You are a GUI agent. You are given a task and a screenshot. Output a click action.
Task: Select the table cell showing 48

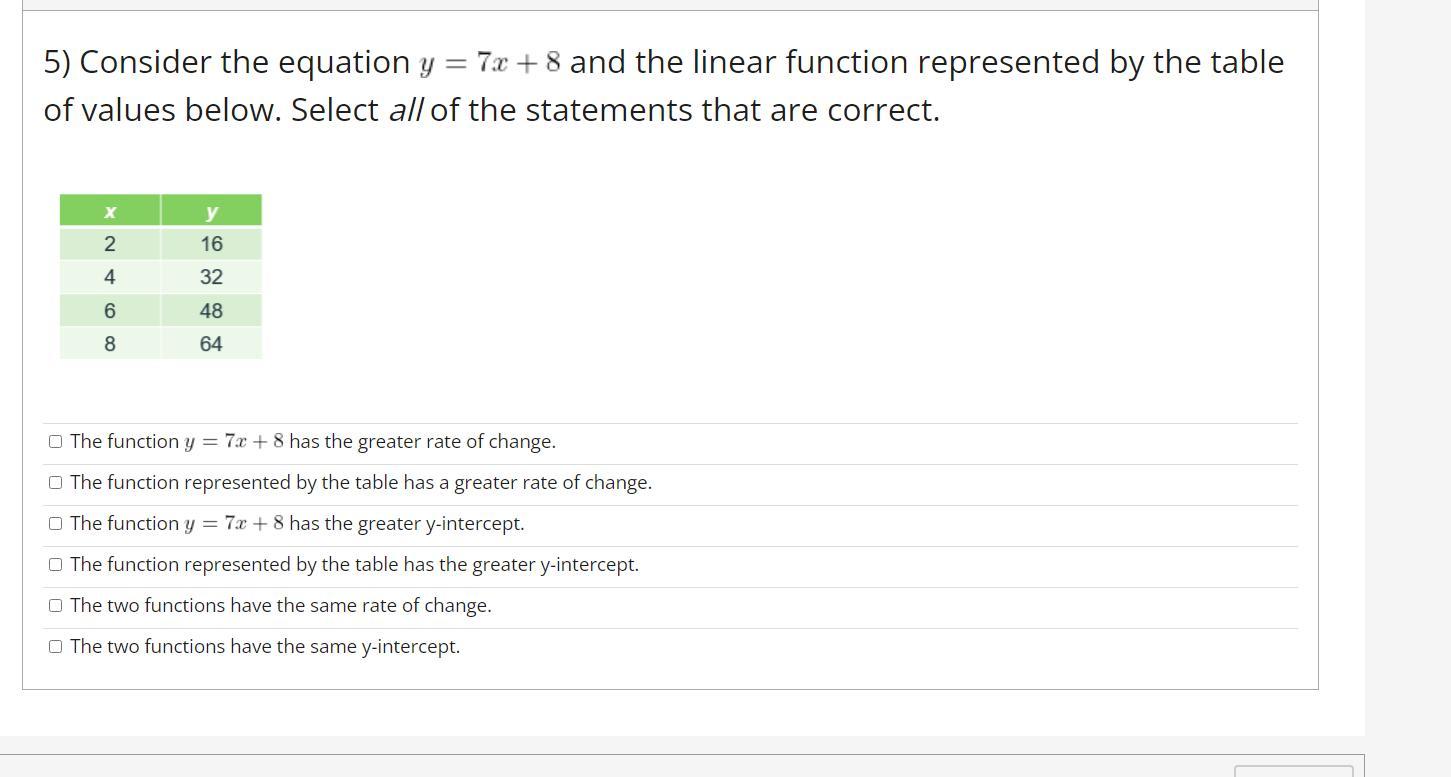pyautogui.click(x=211, y=311)
